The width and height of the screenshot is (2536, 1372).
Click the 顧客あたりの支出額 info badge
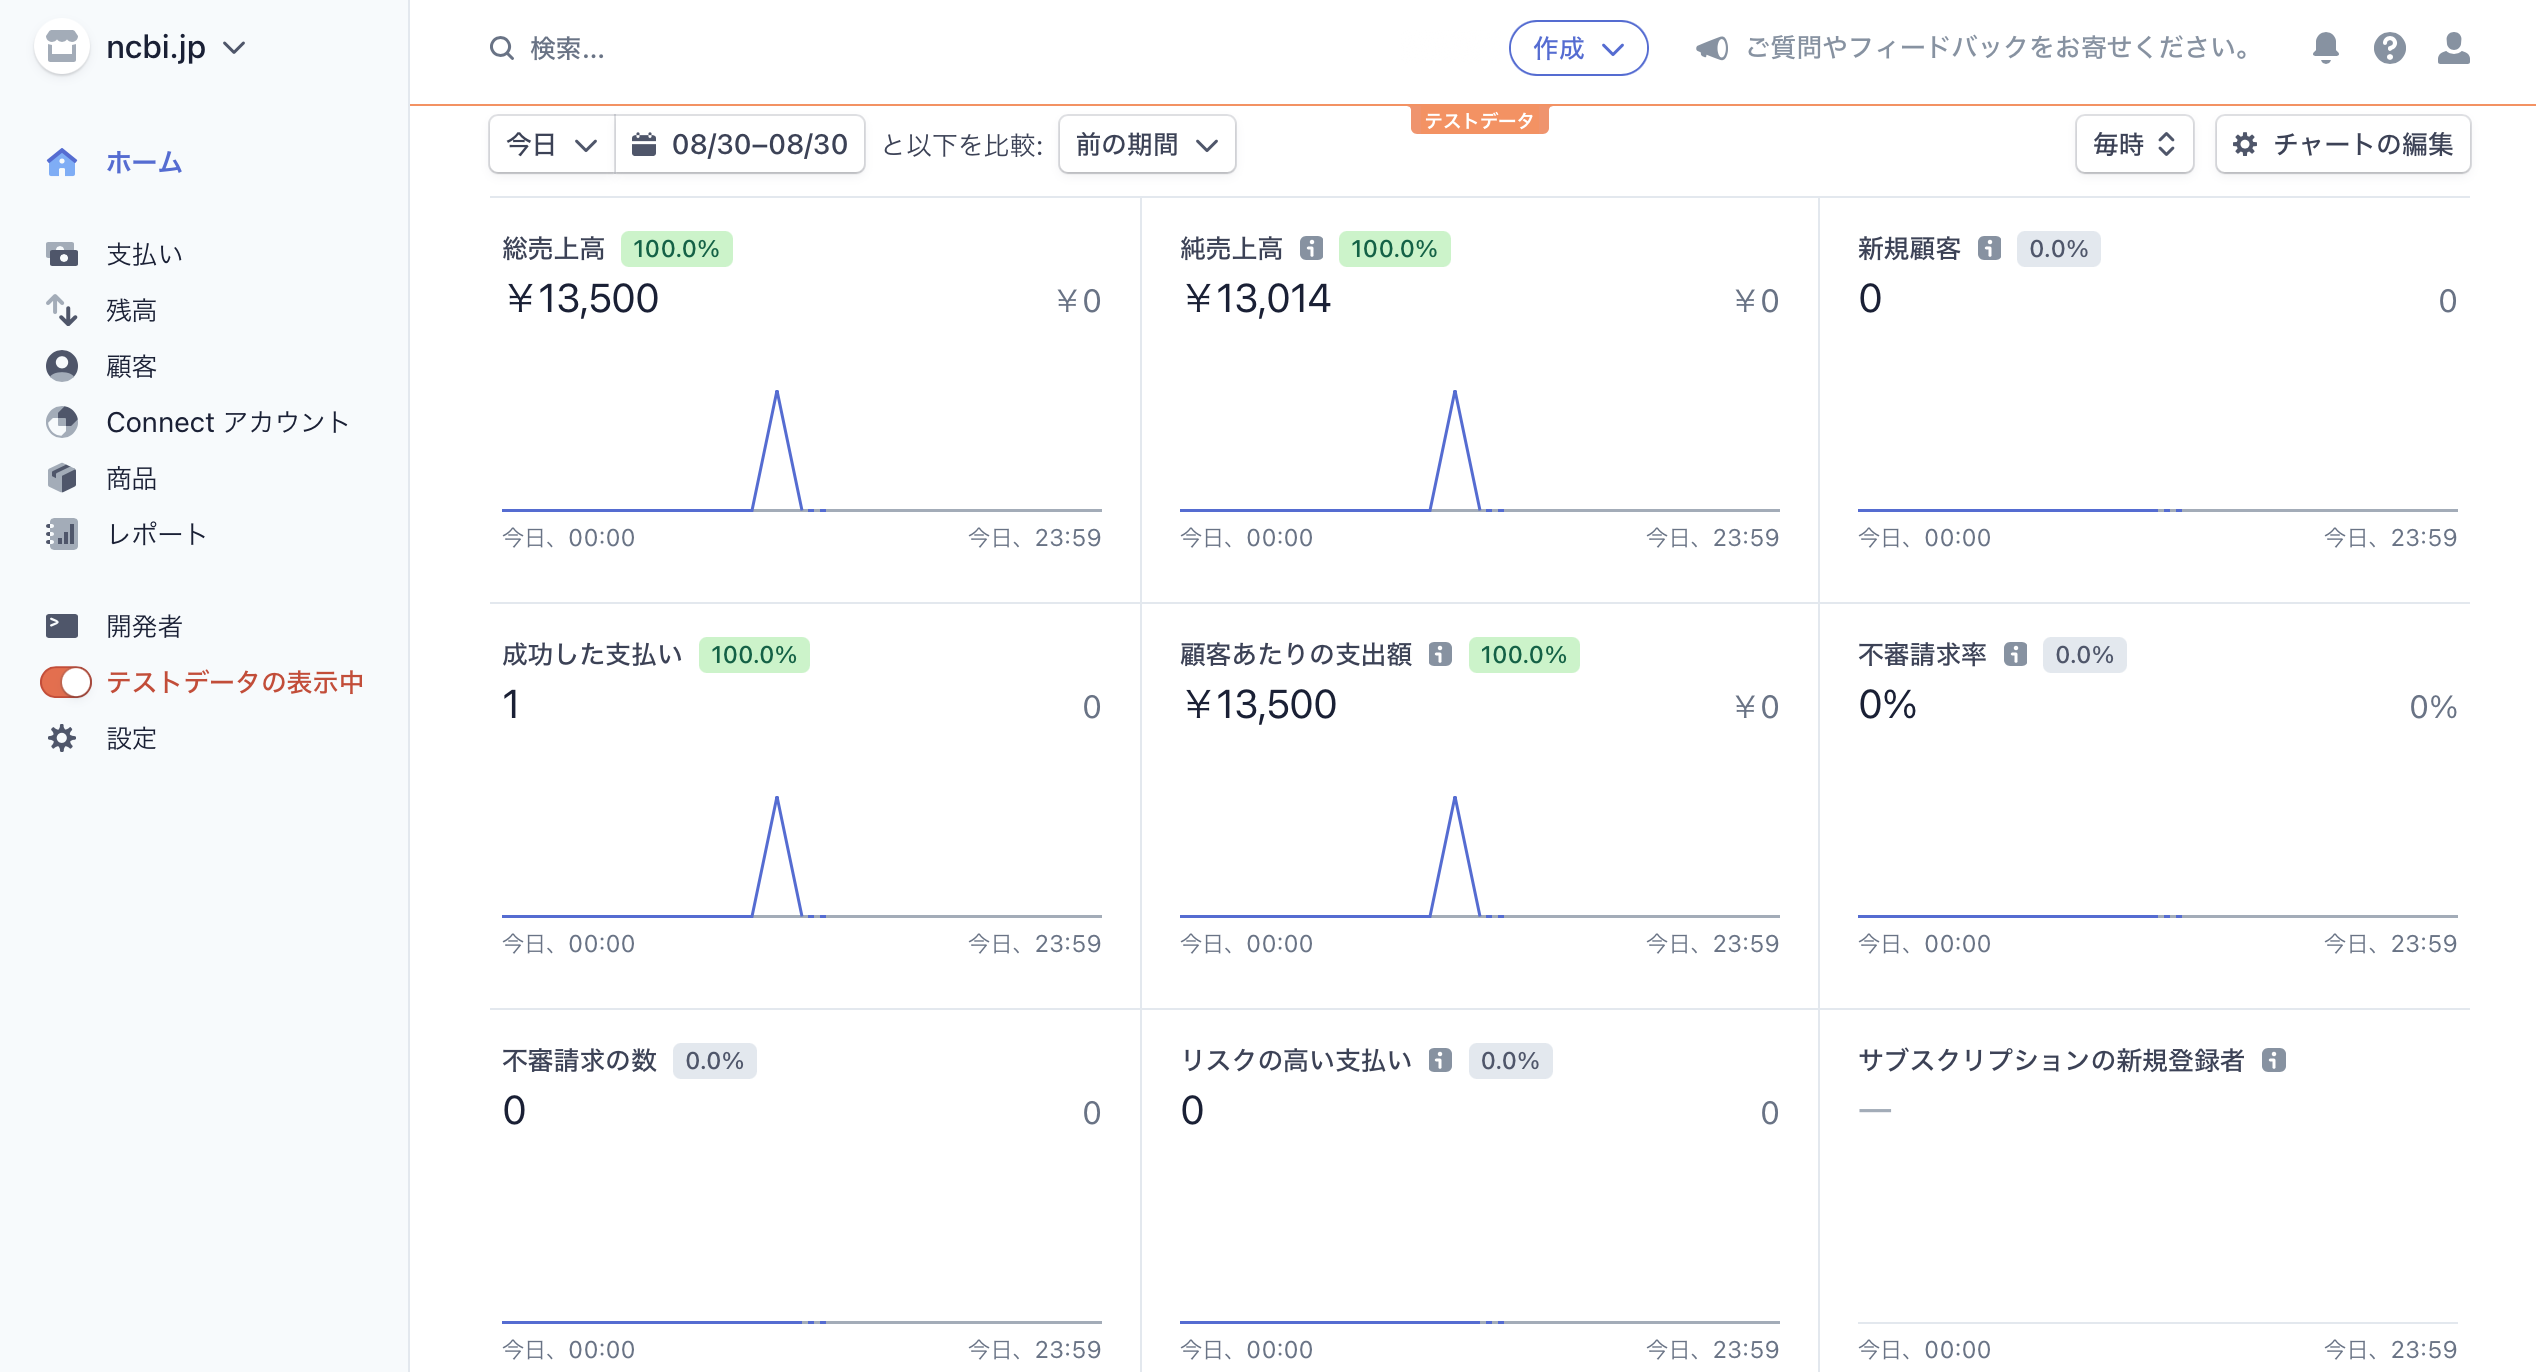(x=1440, y=655)
